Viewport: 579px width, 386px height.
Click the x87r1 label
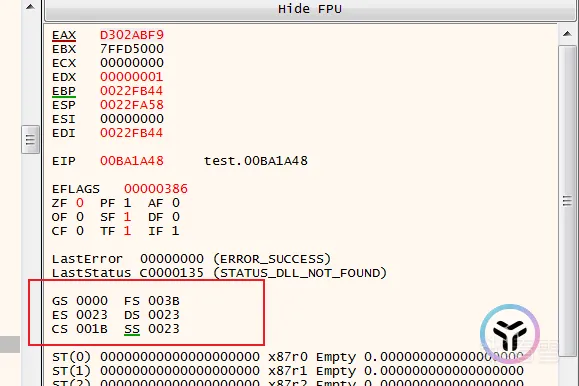coord(288,371)
